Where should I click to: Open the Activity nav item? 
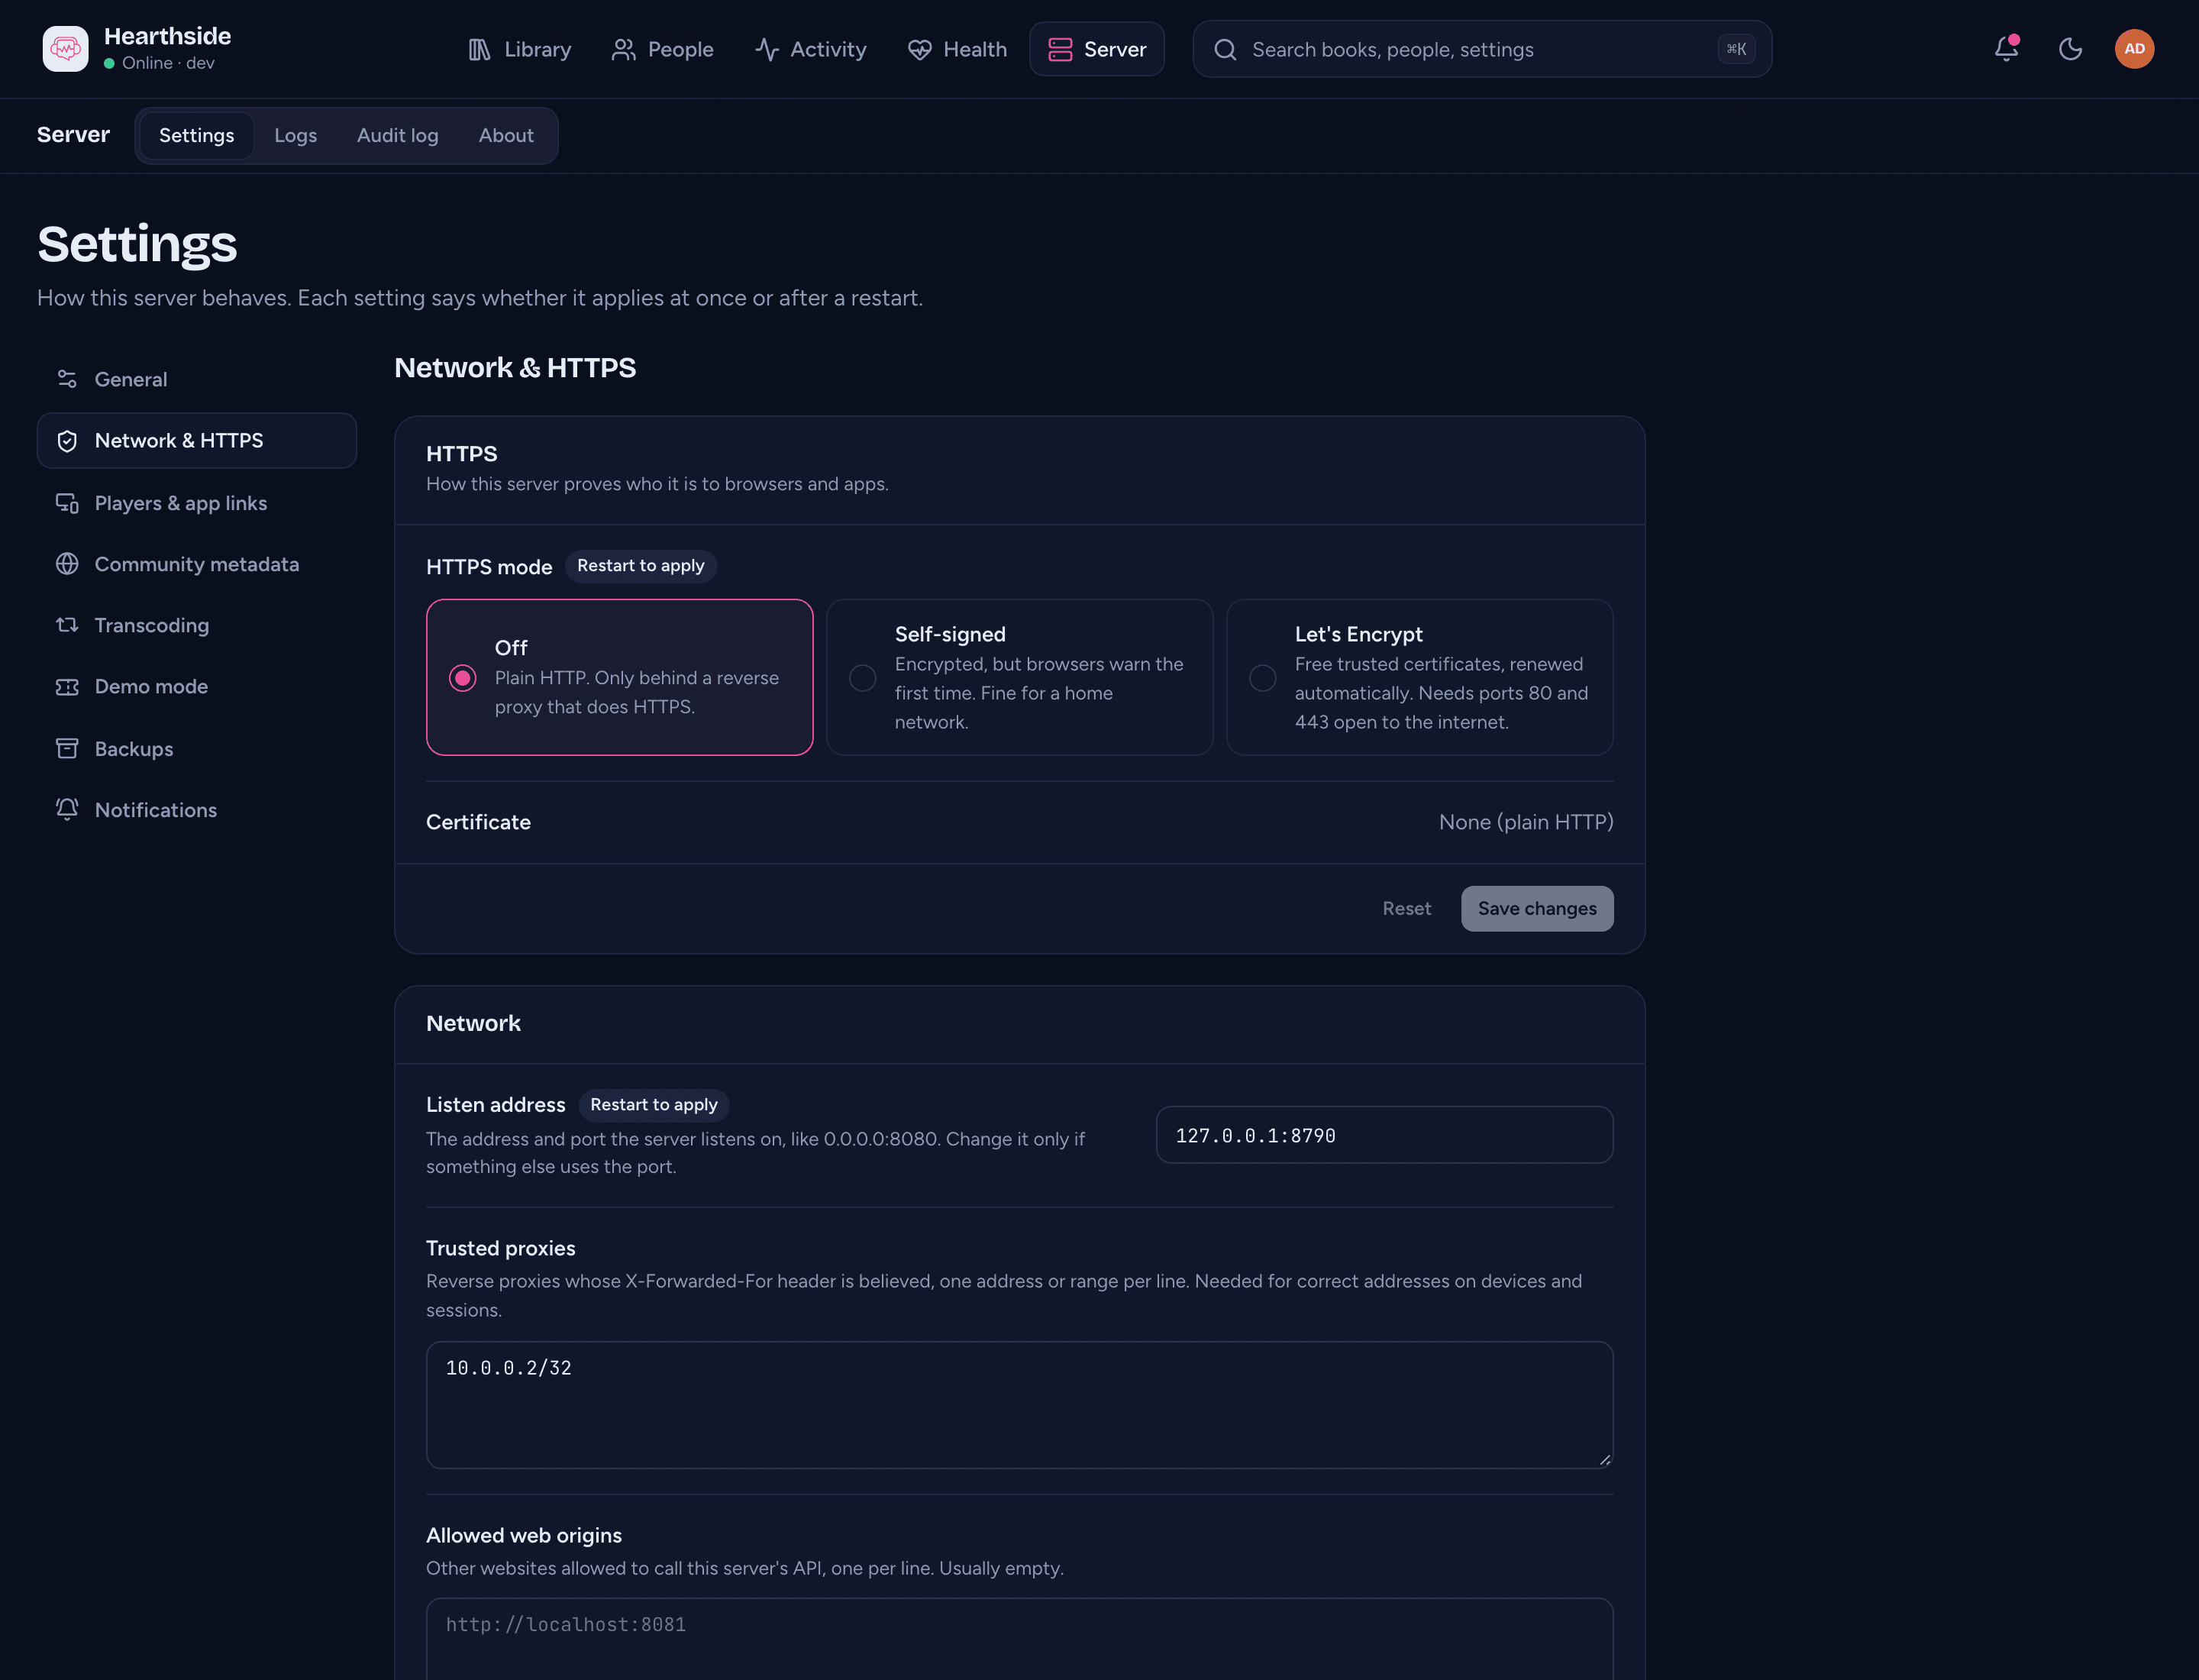(811, 49)
